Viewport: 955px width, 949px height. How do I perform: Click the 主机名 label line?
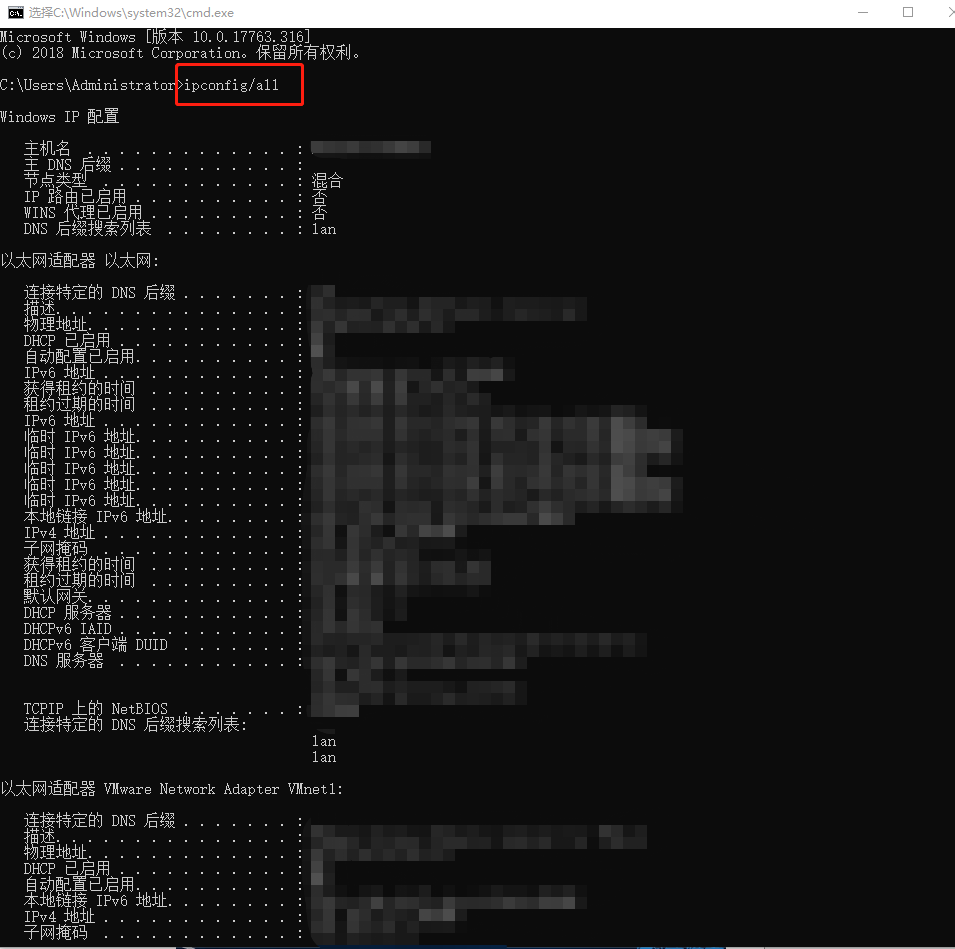pyautogui.click(x=163, y=149)
